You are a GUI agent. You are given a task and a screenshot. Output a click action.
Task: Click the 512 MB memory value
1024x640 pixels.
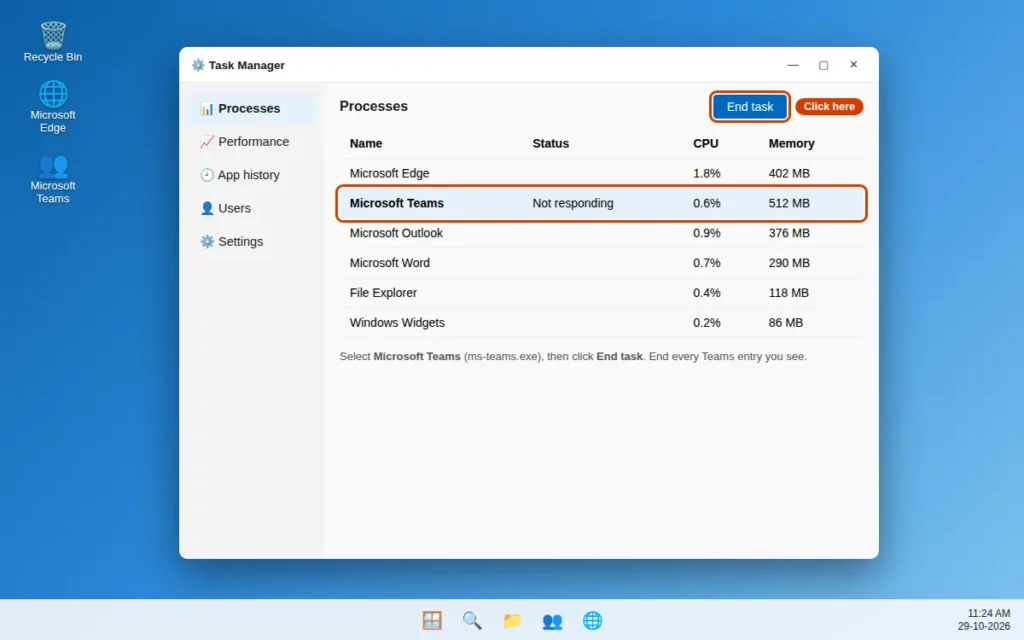click(x=789, y=203)
